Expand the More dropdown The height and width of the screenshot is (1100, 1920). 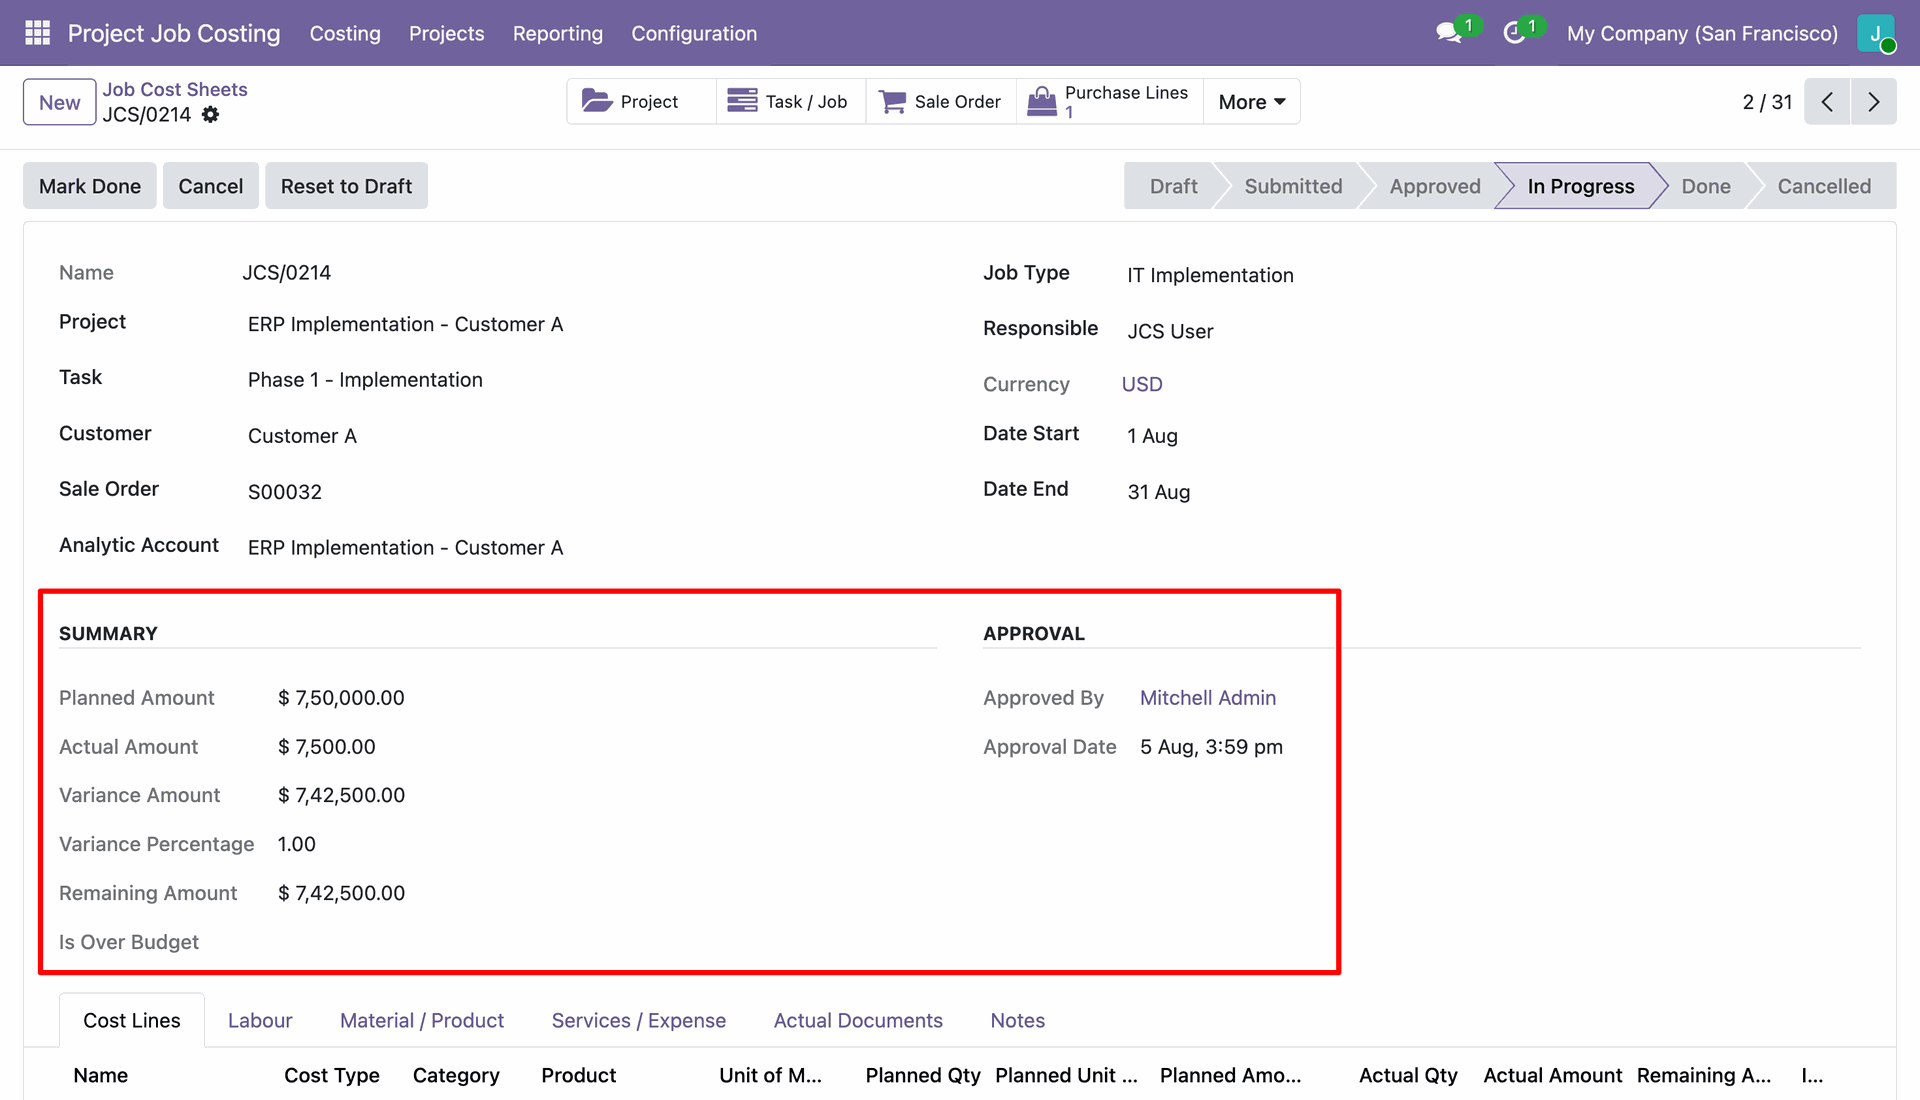click(x=1252, y=101)
